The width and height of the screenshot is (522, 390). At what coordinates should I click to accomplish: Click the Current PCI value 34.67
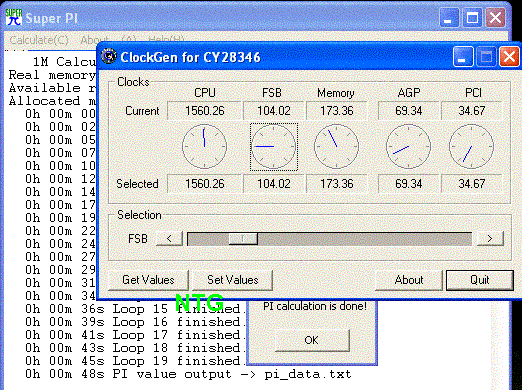[472, 111]
